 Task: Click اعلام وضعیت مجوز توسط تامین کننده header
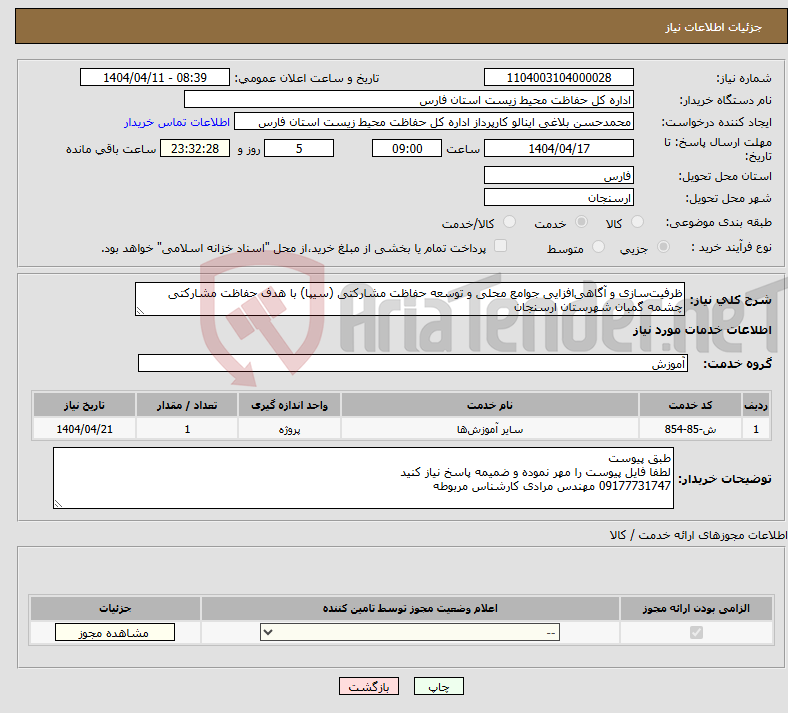pos(410,608)
